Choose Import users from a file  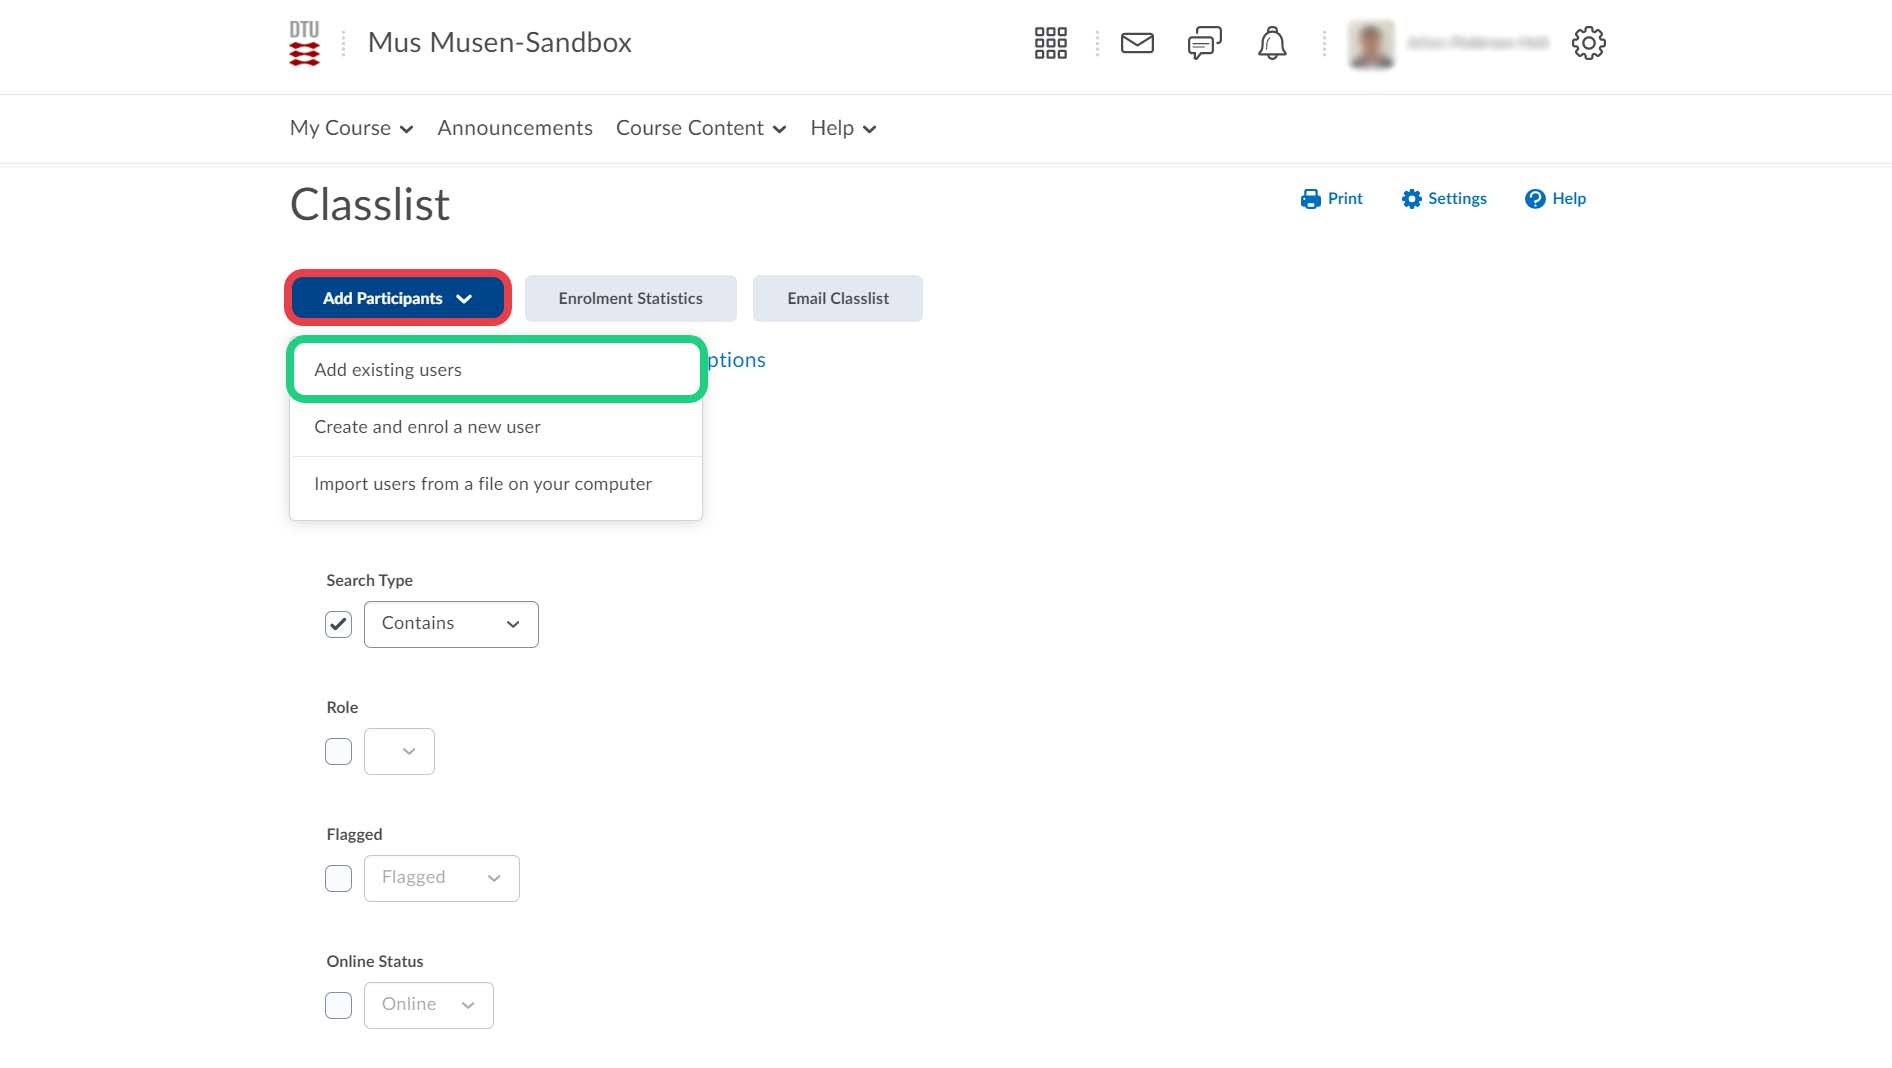pos(483,484)
